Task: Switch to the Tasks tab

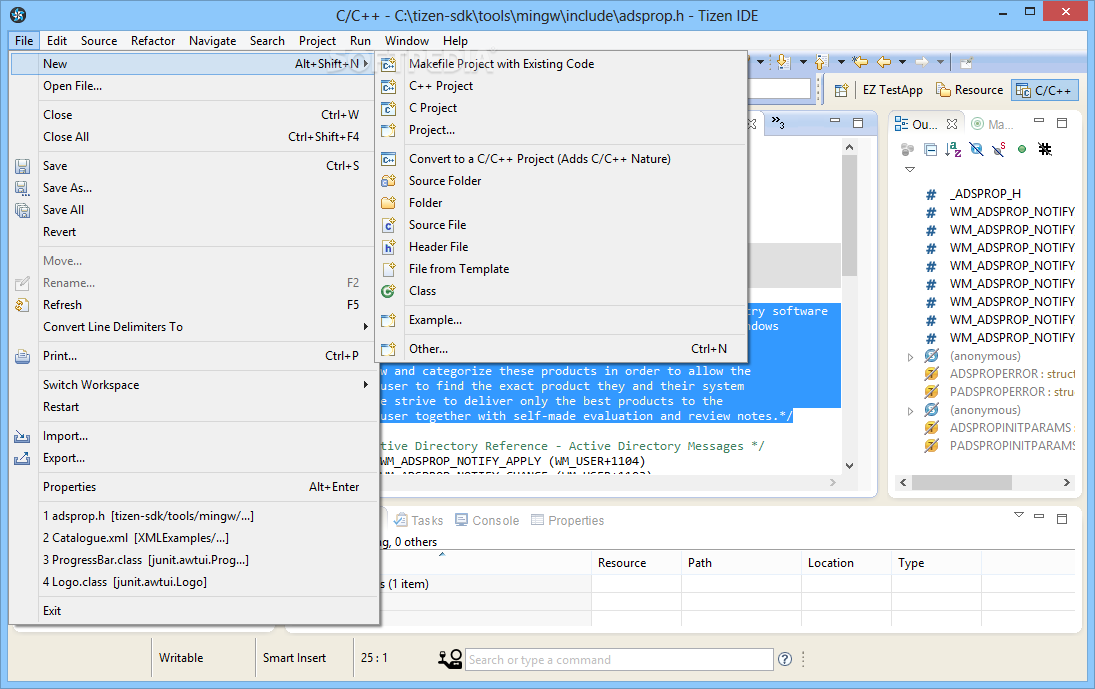Action: (x=418, y=520)
